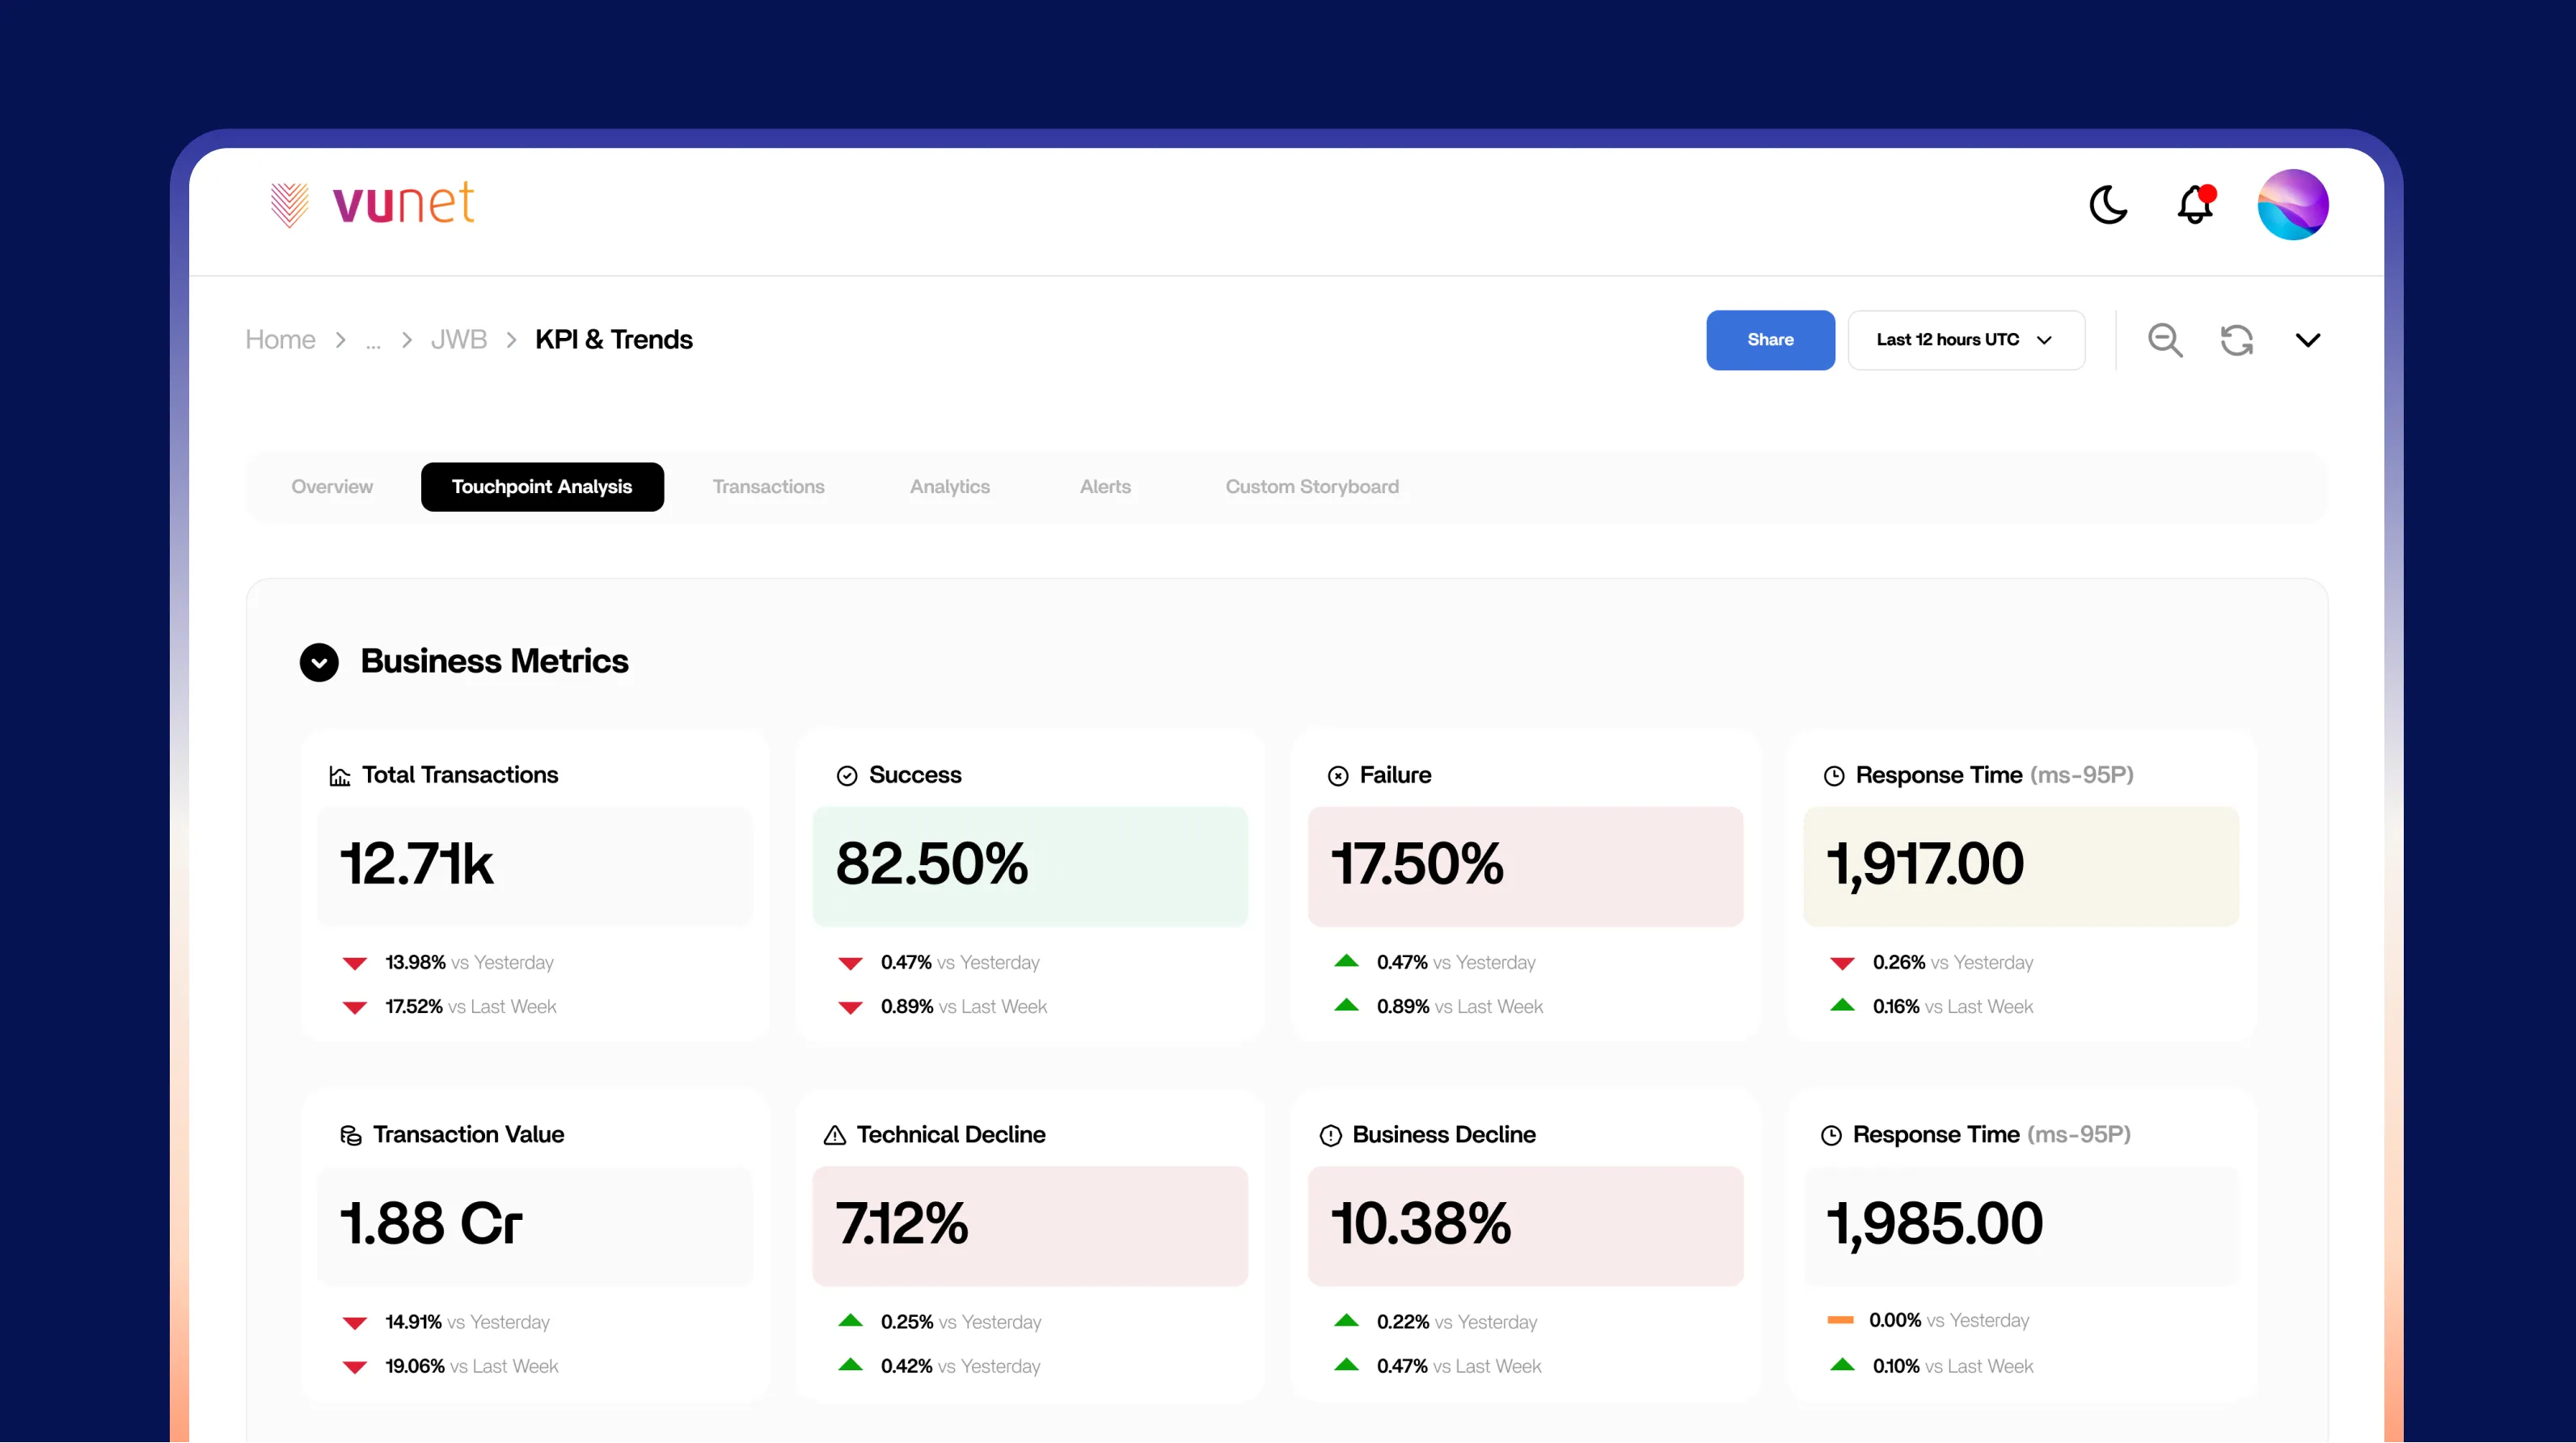The height and width of the screenshot is (1443, 2576).
Task: Collapse the Business Metrics section
Action: click(x=319, y=662)
